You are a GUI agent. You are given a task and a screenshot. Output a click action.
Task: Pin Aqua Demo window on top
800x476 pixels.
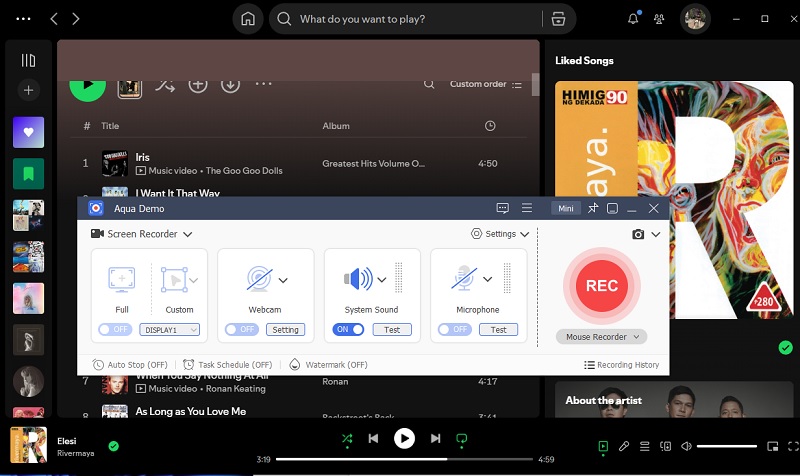tap(593, 208)
